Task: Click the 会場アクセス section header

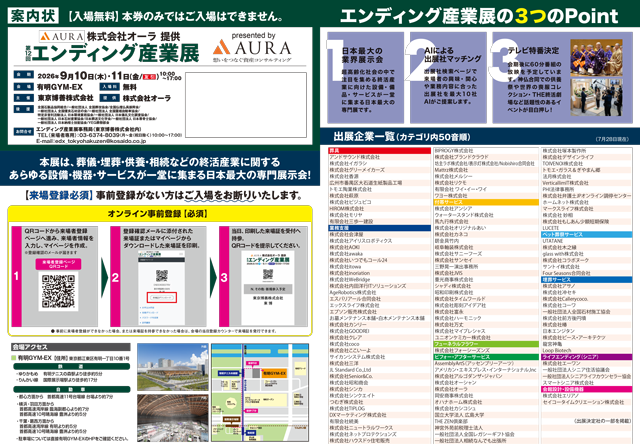Action: coord(71,347)
